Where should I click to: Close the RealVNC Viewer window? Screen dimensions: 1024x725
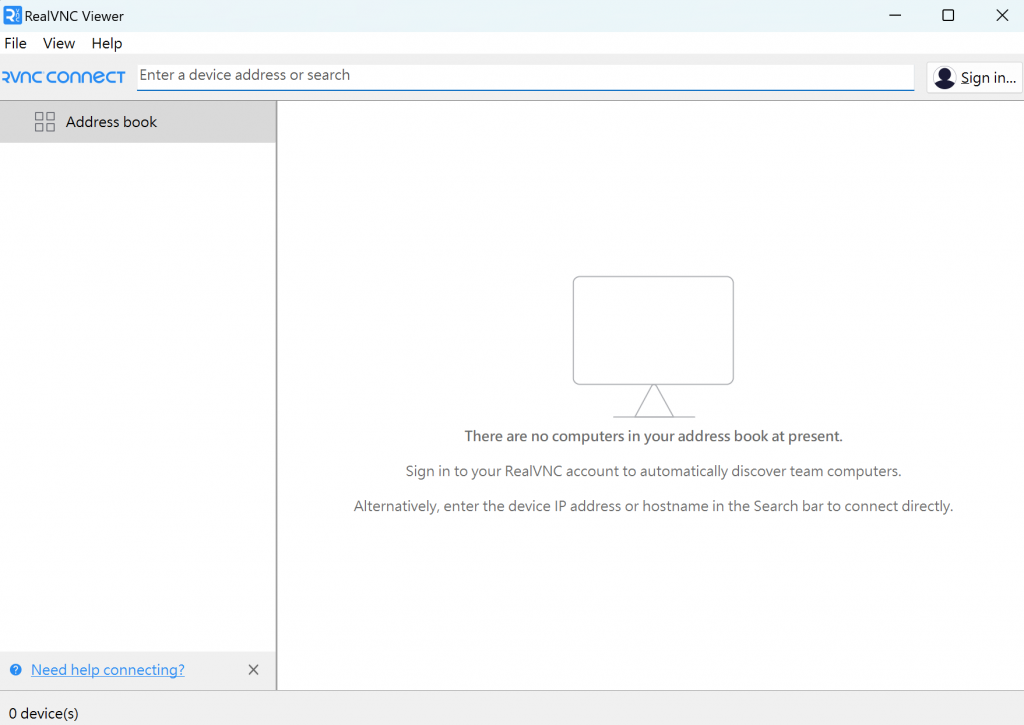tap(1002, 15)
